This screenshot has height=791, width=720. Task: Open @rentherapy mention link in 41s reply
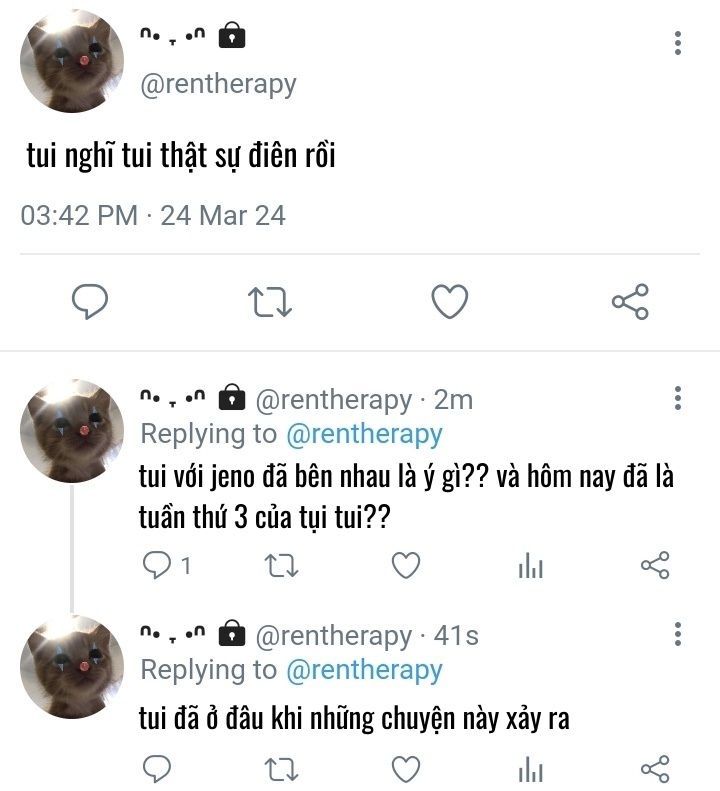[x=364, y=670]
